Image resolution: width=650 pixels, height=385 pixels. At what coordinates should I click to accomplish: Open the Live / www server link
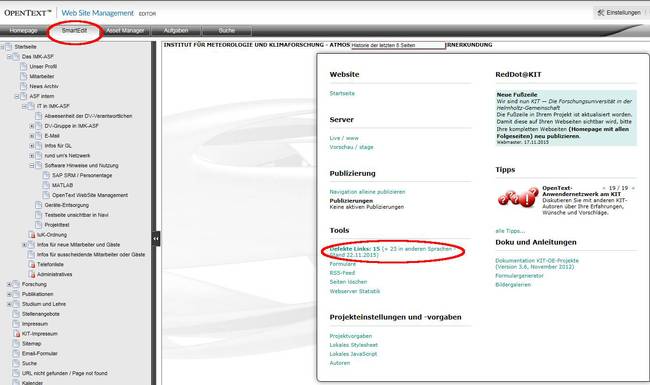point(344,138)
